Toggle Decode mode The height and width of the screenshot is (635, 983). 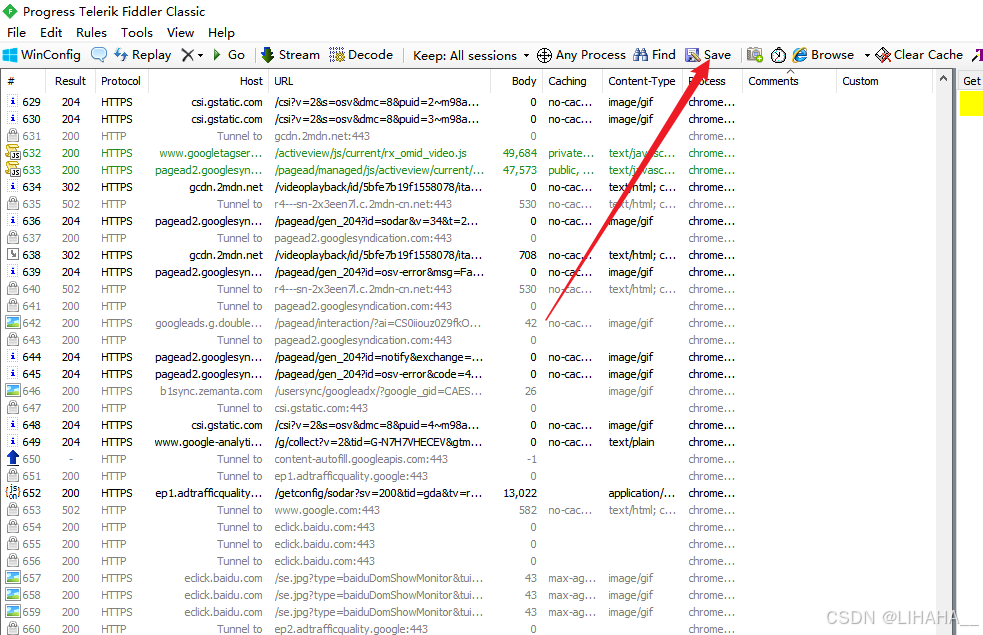tap(361, 55)
